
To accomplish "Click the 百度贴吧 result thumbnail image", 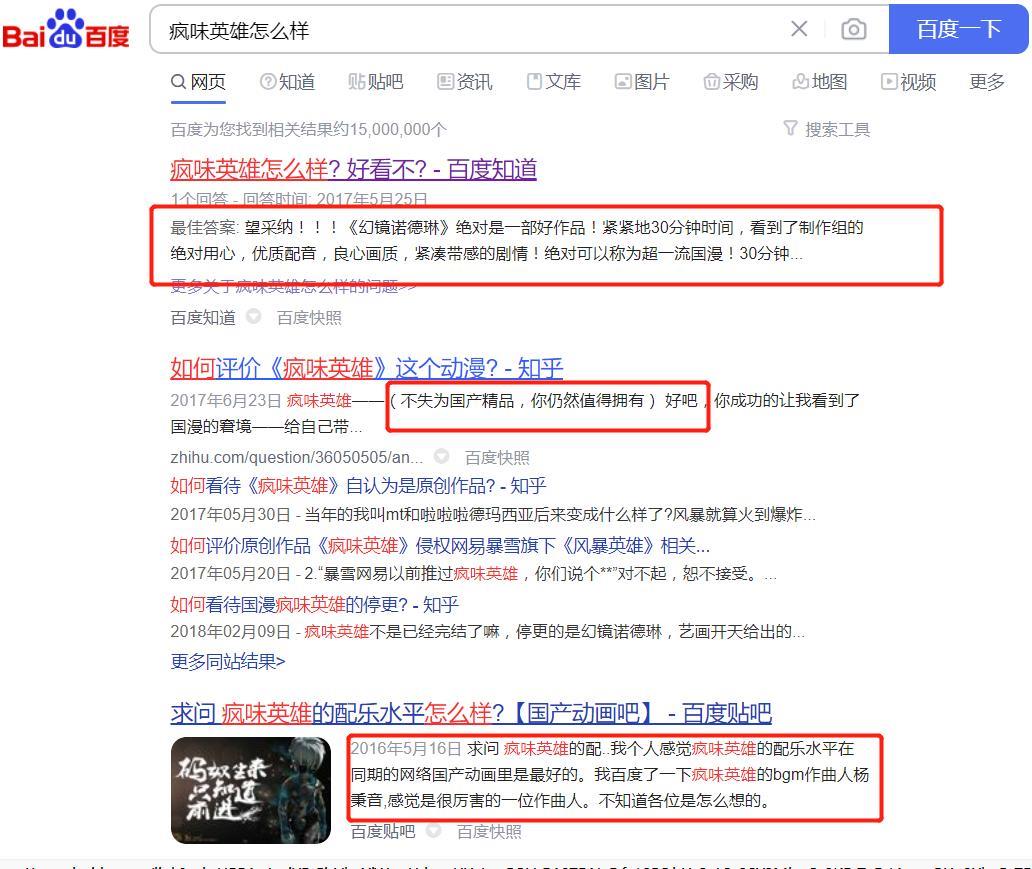I will click(251, 790).
